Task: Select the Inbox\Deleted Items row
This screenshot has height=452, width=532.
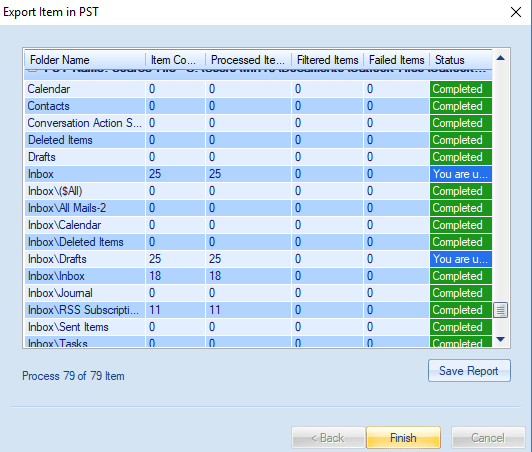Action: tap(258, 242)
